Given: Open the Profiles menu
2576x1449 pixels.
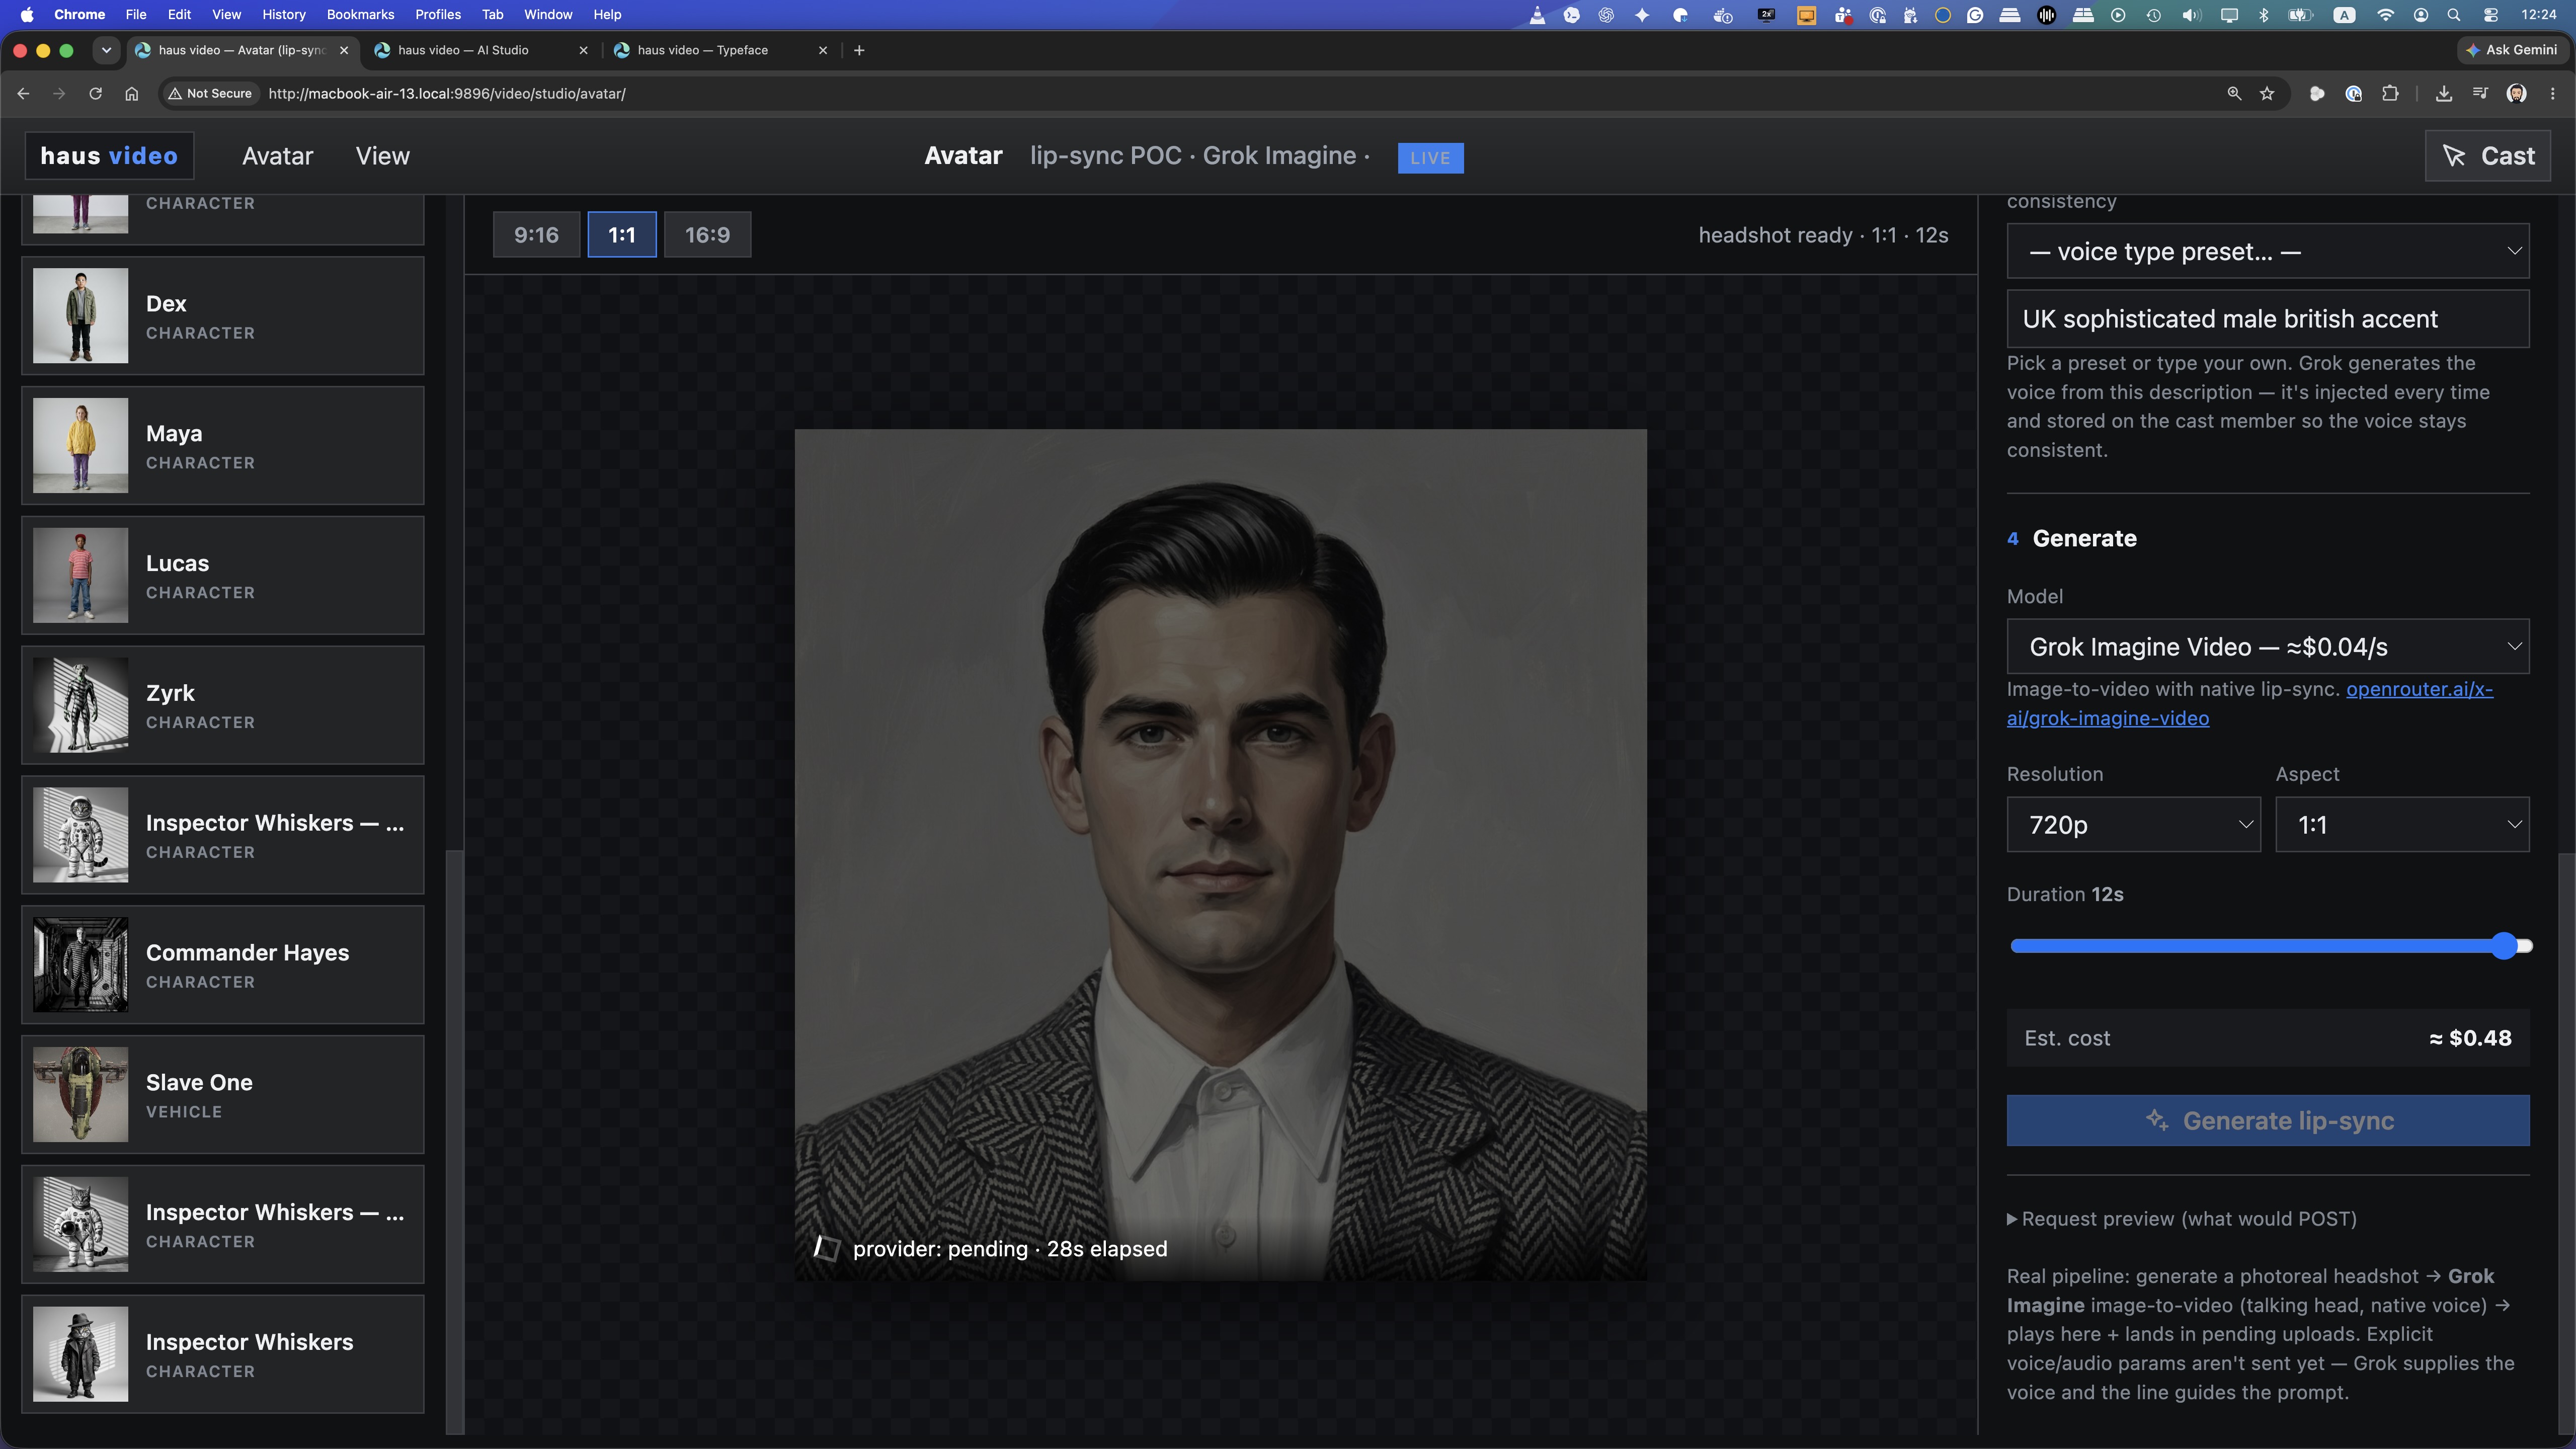Looking at the screenshot, I should coord(438,15).
